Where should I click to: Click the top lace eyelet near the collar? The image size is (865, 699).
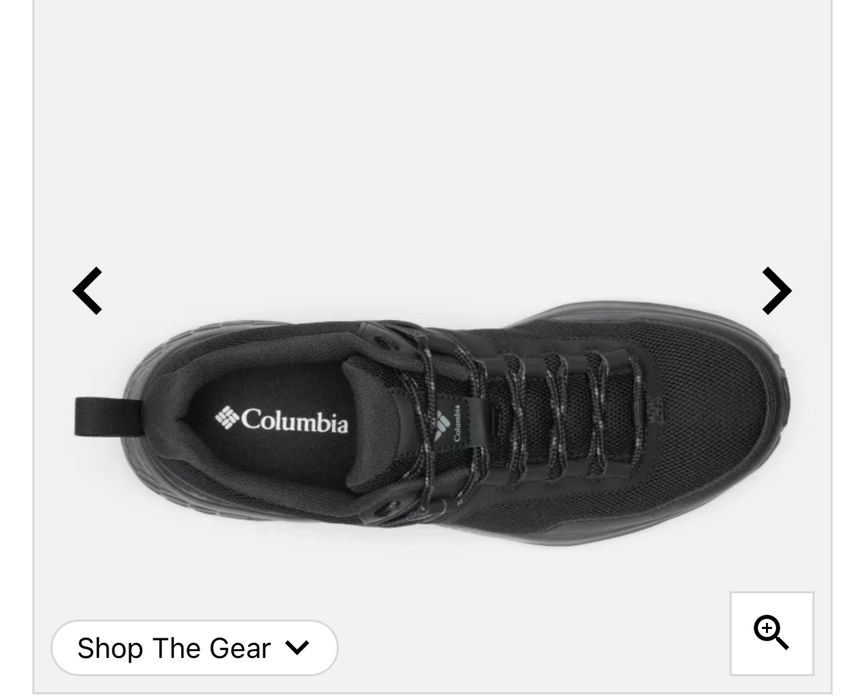(382, 343)
